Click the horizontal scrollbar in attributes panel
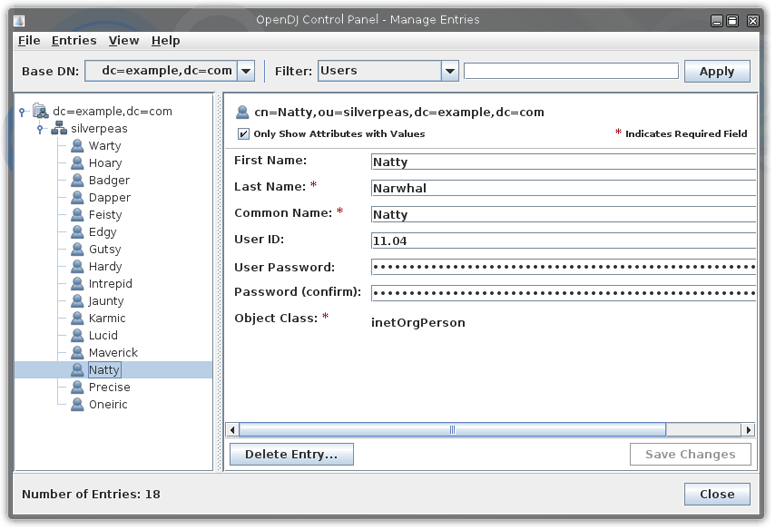This screenshot has width=771, height=527. pos(452,430)
